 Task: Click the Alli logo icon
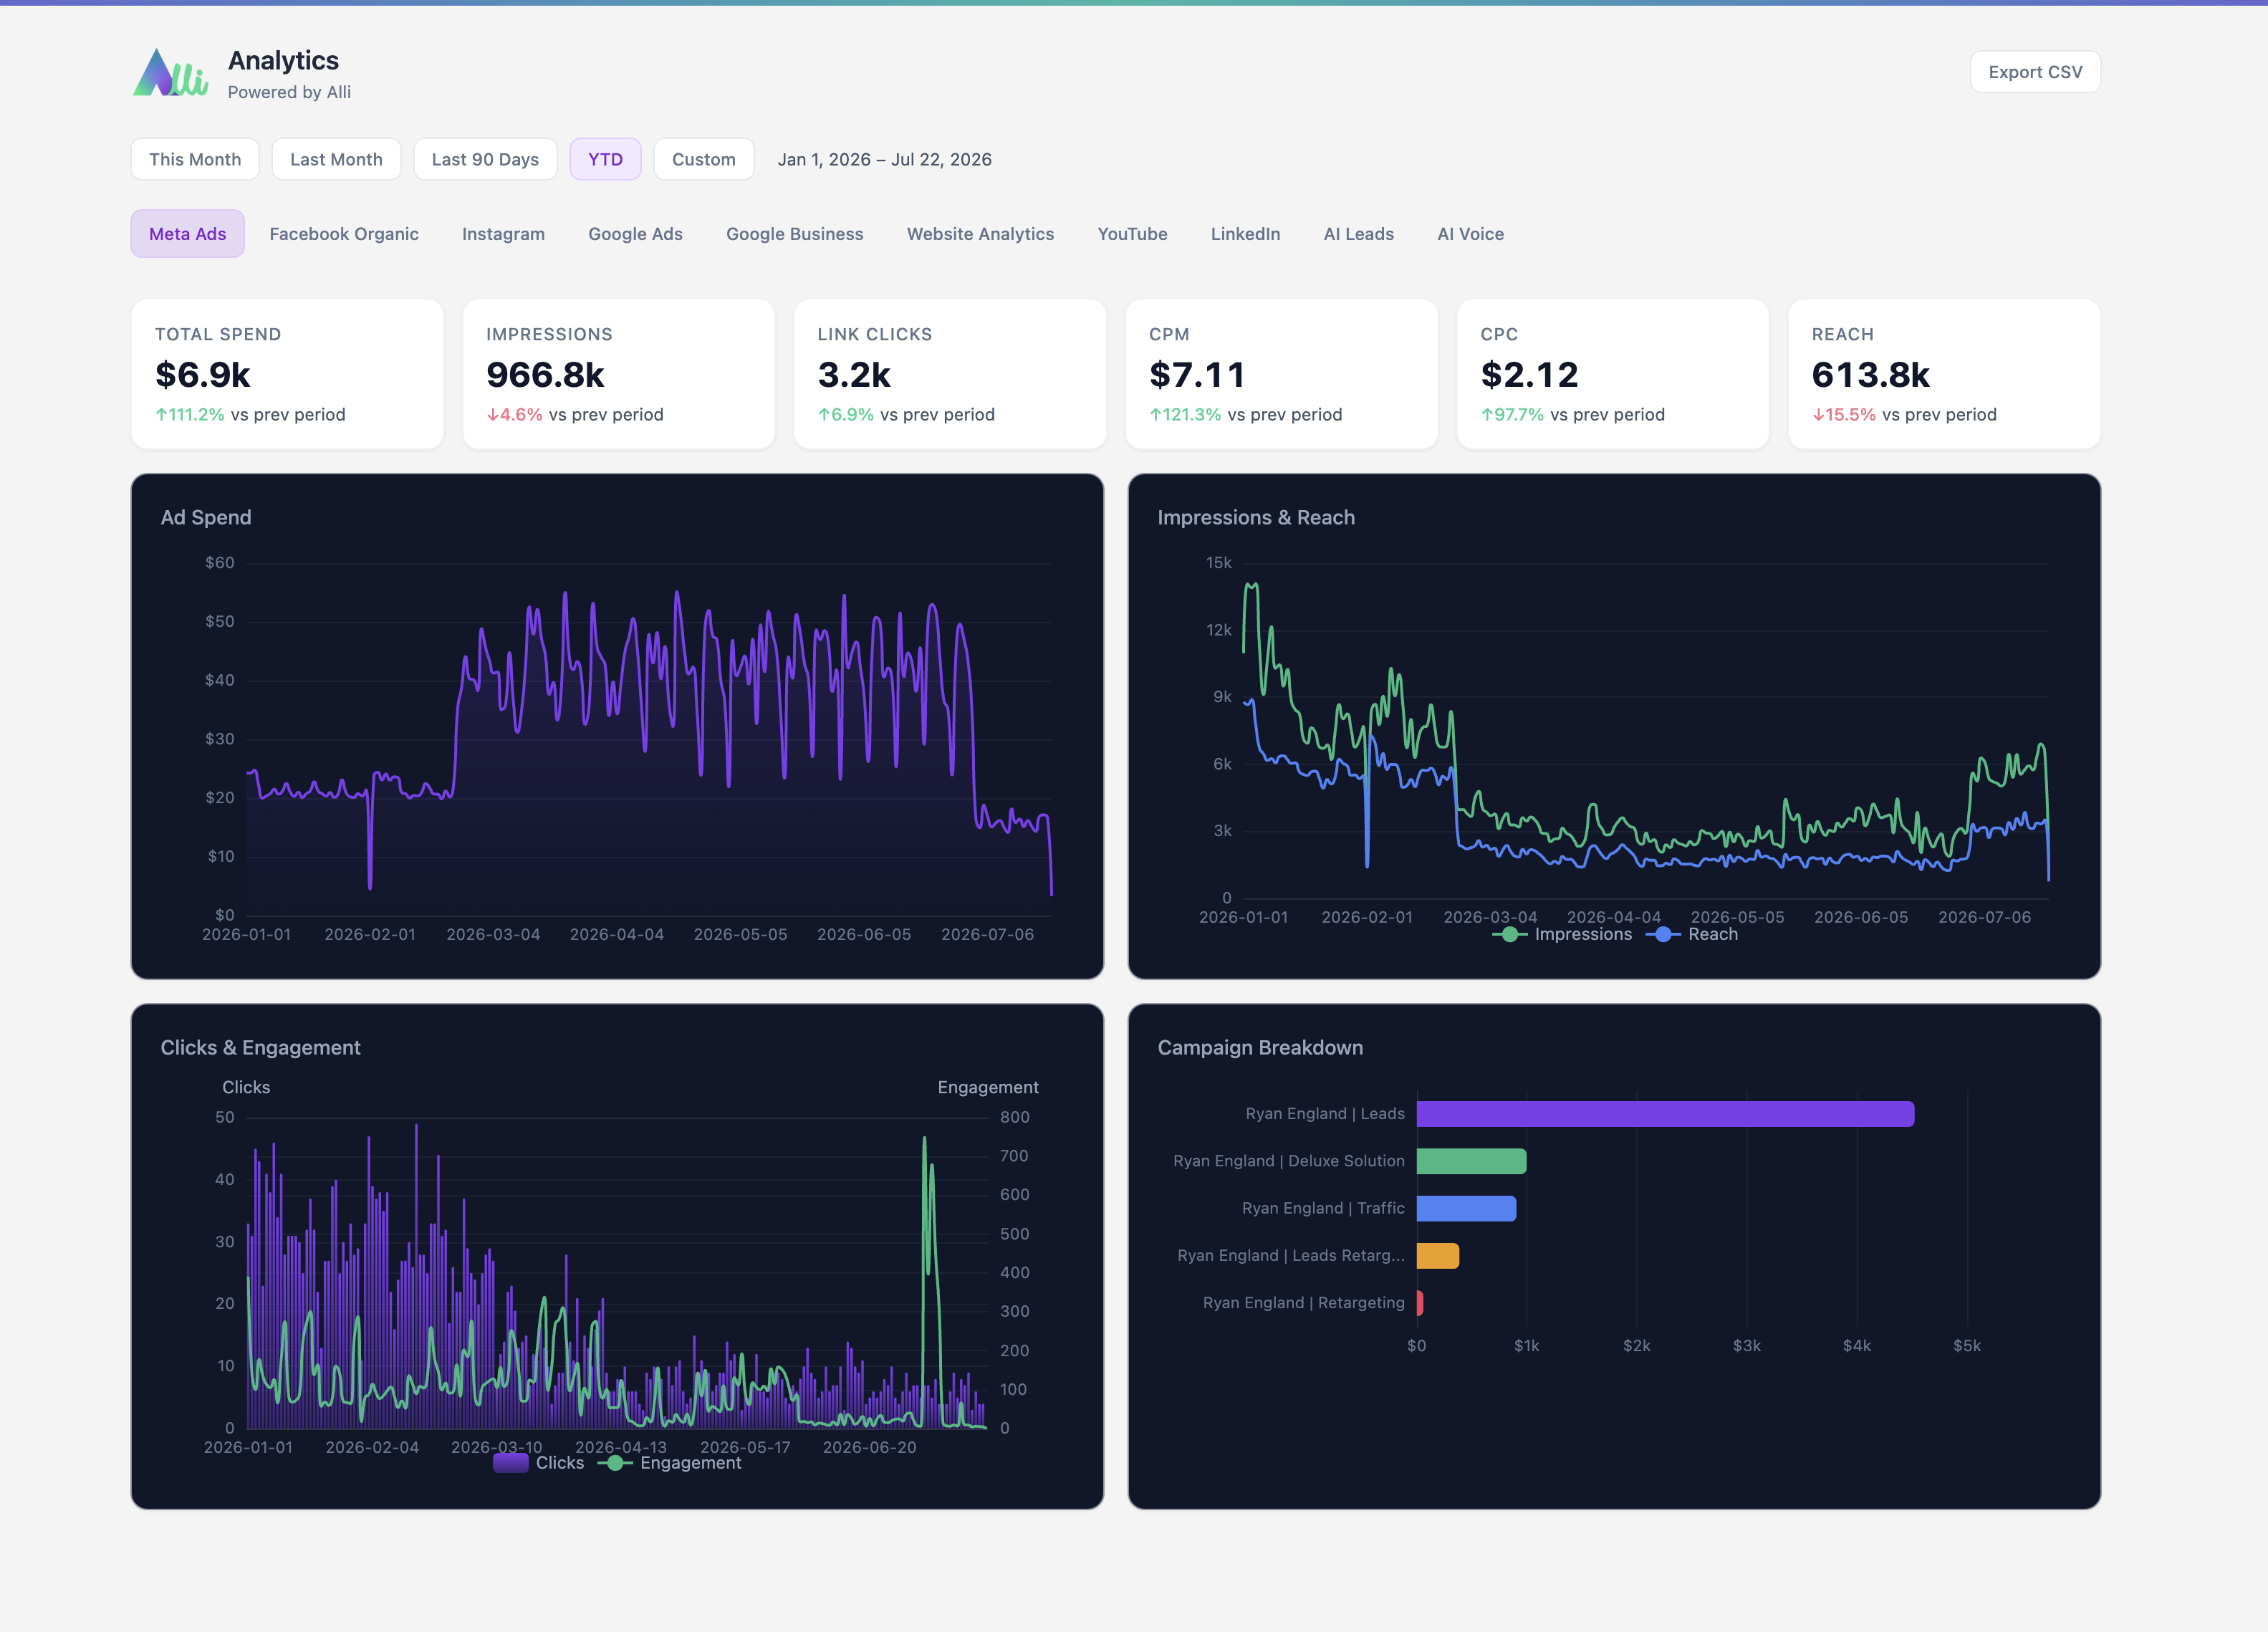coord(171,73)
